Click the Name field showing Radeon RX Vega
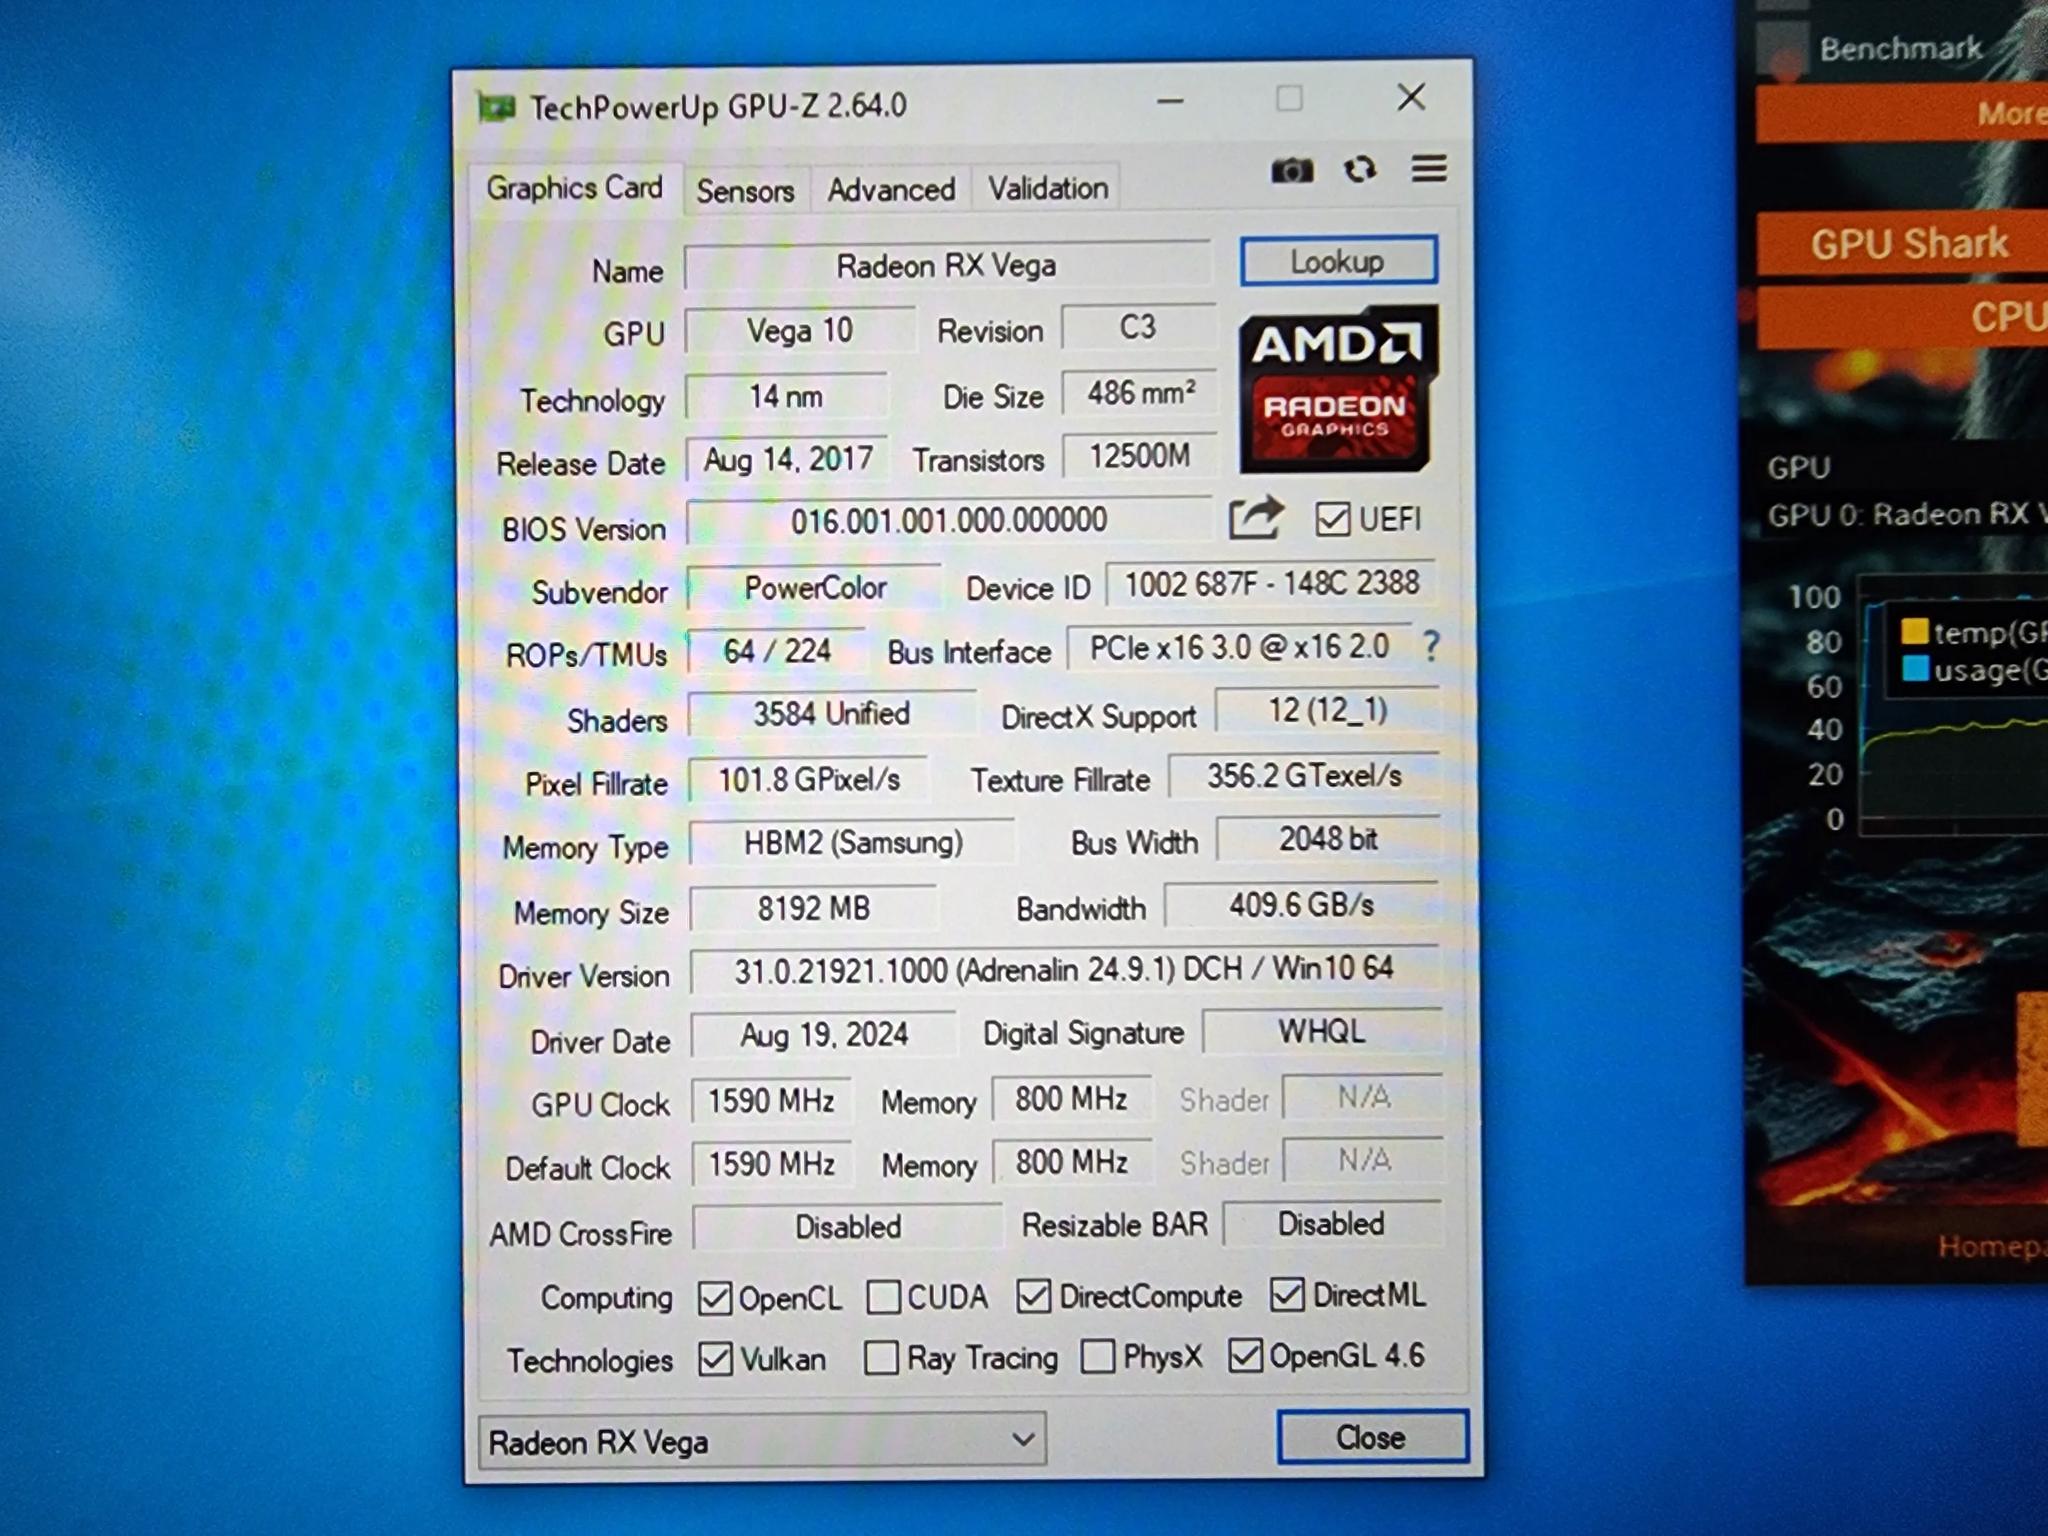The width and height of the screenshot is (2048, 1536). [x=947, y=266]
